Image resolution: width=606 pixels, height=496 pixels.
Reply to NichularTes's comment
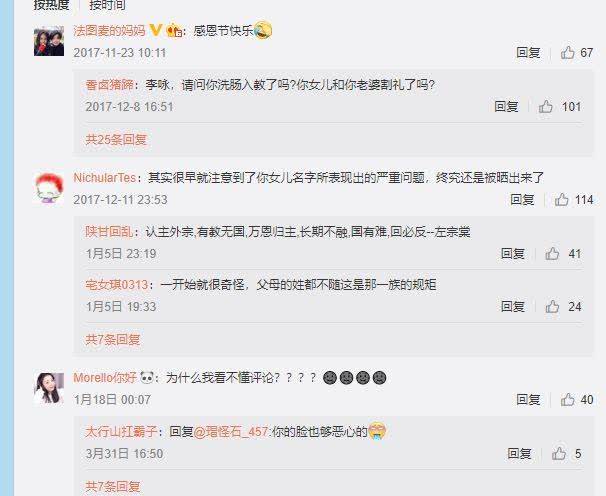click(522, 200)
